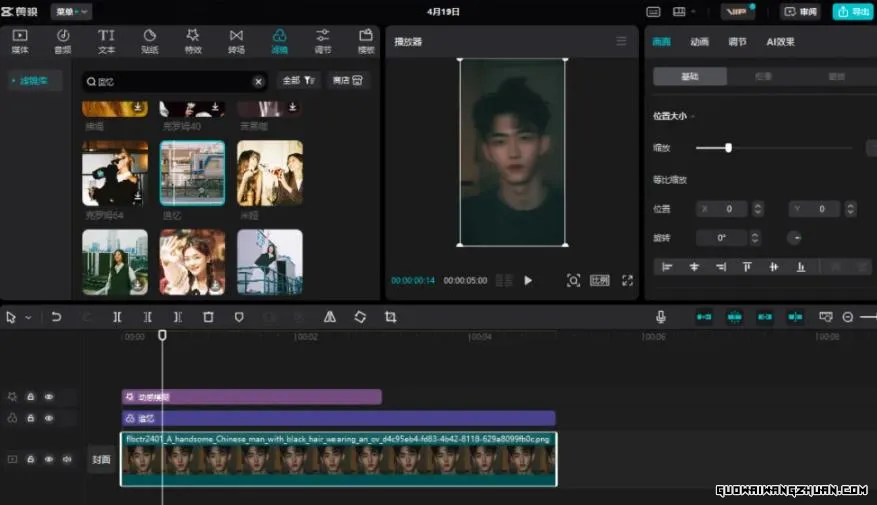Align clip to vertical center
This screenshot has width=877, height=505.
[x=774, y=267]
